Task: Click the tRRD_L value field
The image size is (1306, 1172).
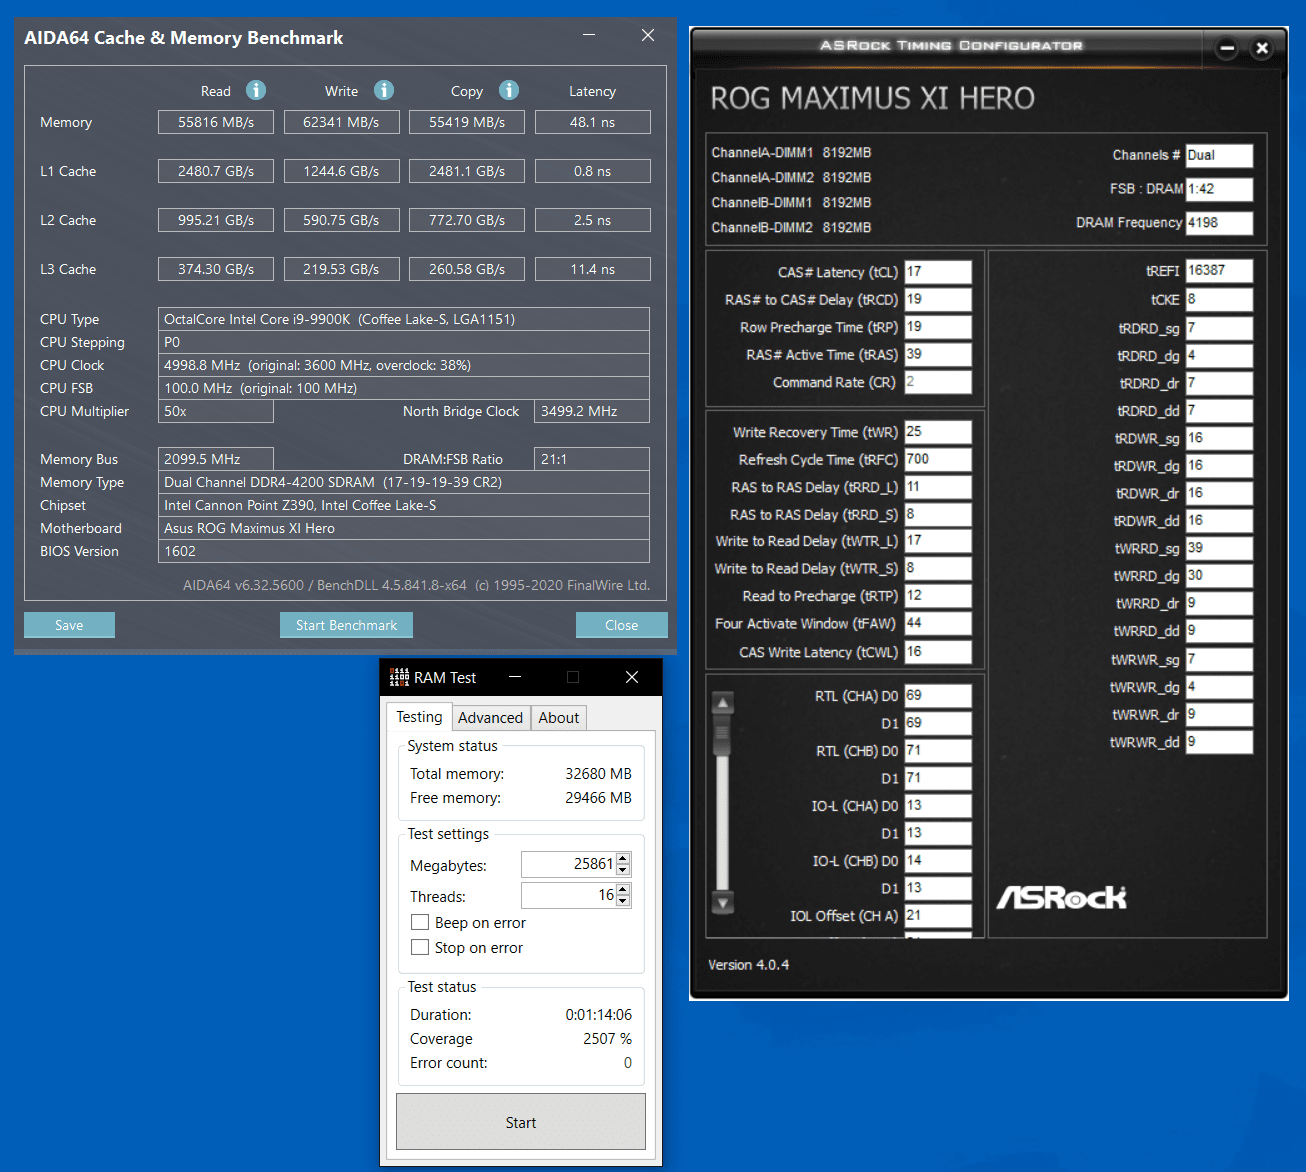Action: pyautogui.click(x=938, y=487)
